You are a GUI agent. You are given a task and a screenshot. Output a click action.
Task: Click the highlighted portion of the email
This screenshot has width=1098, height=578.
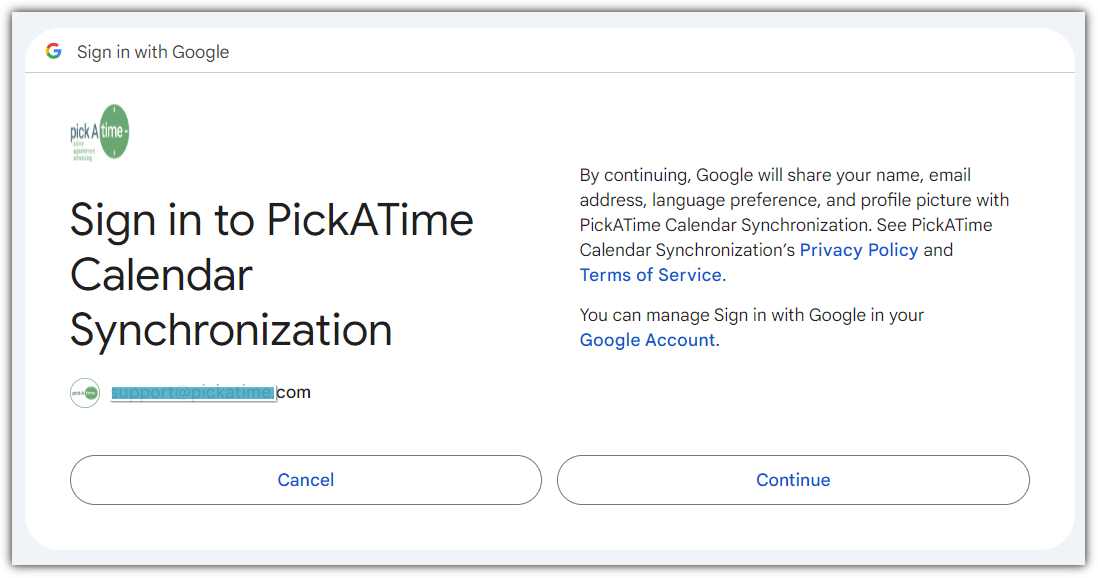pyautogui.click(x=192, y=393)
